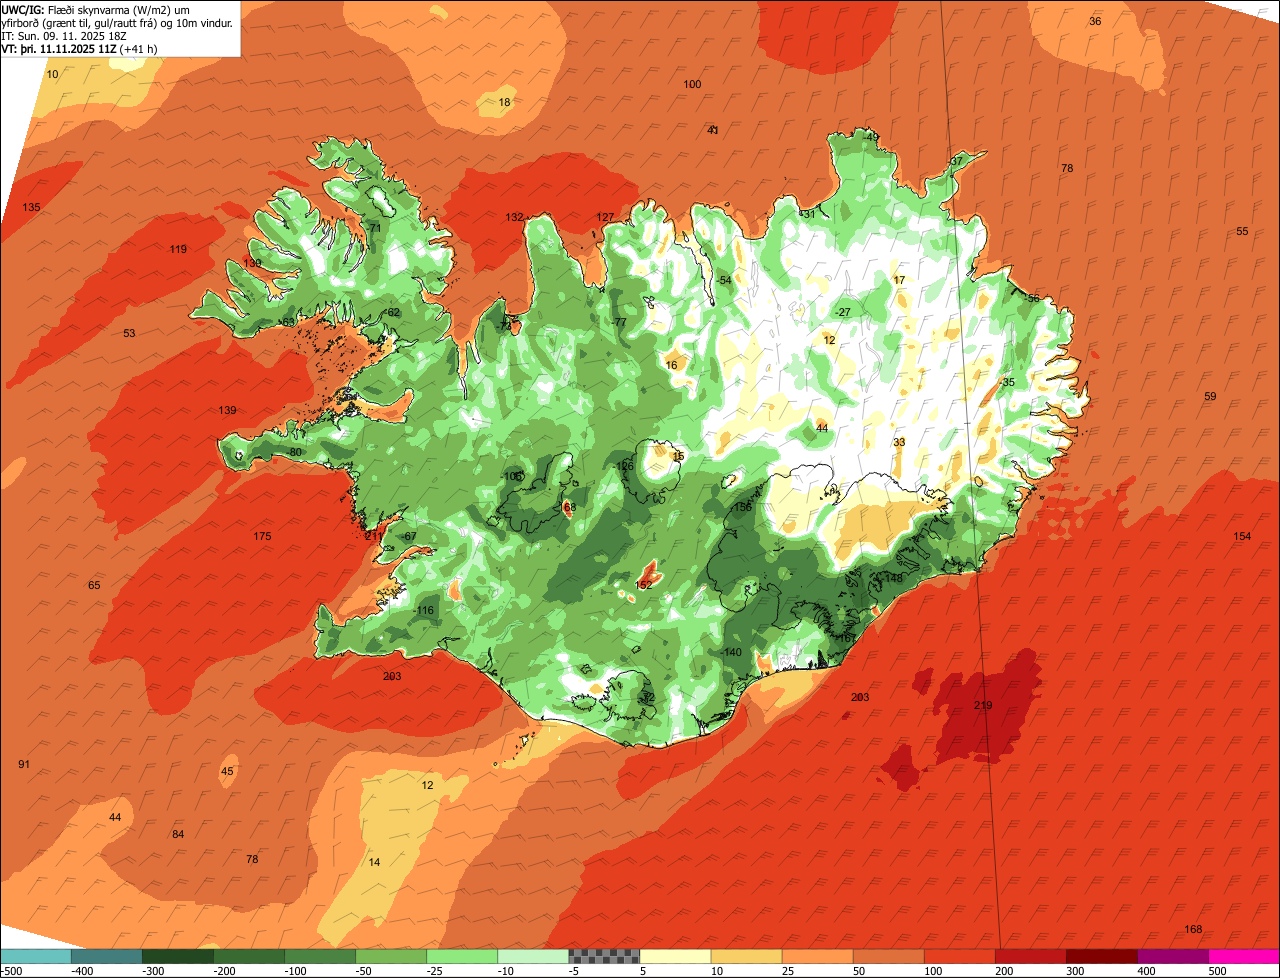1280x978 pixels.
Task: Click the flux value 14 on the map
Action: 375,863
